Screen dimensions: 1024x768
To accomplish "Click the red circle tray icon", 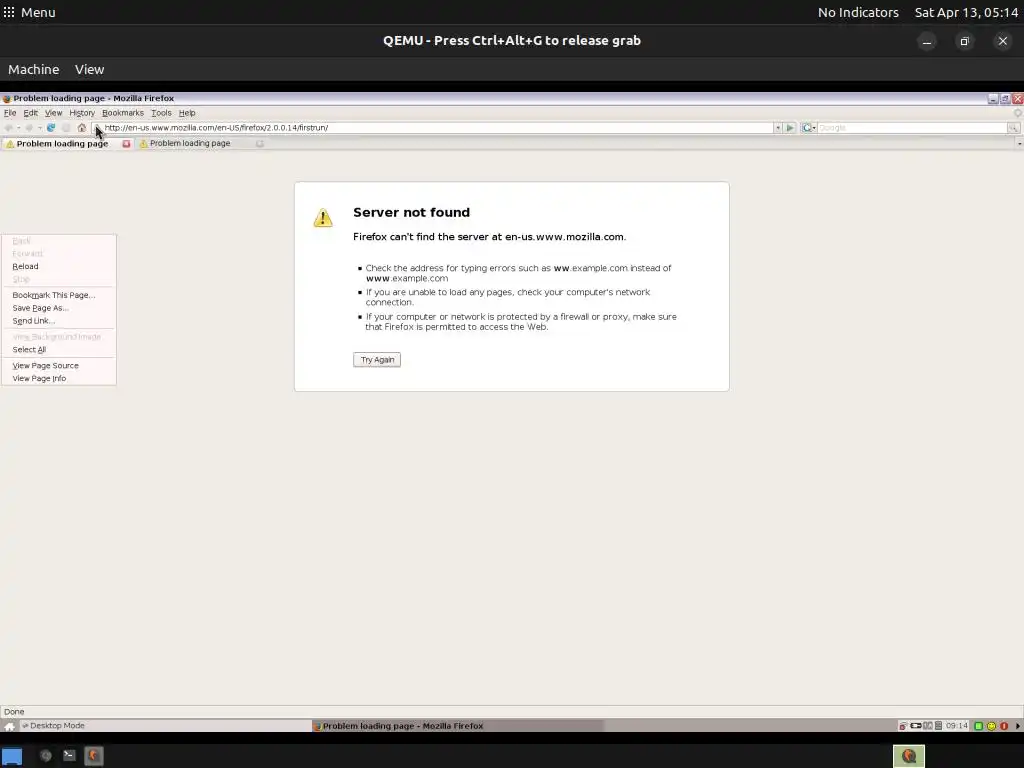I will tap(1004, 726).
